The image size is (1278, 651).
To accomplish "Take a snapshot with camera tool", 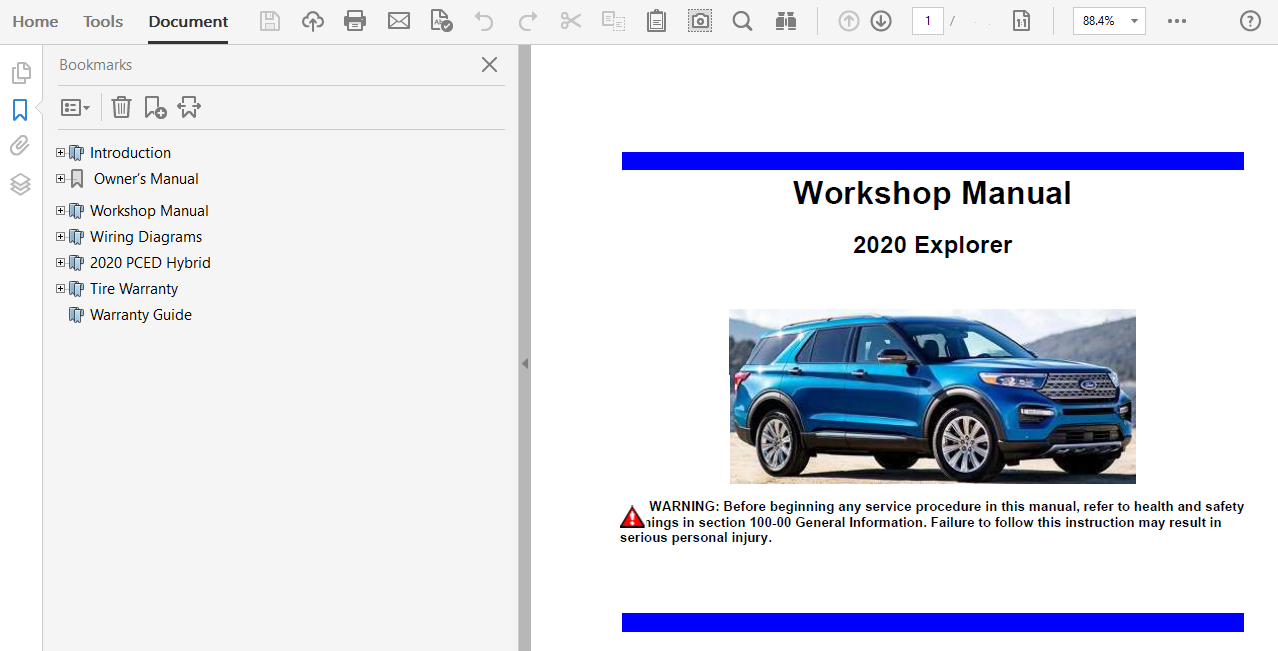I will [x=700, y=21].
